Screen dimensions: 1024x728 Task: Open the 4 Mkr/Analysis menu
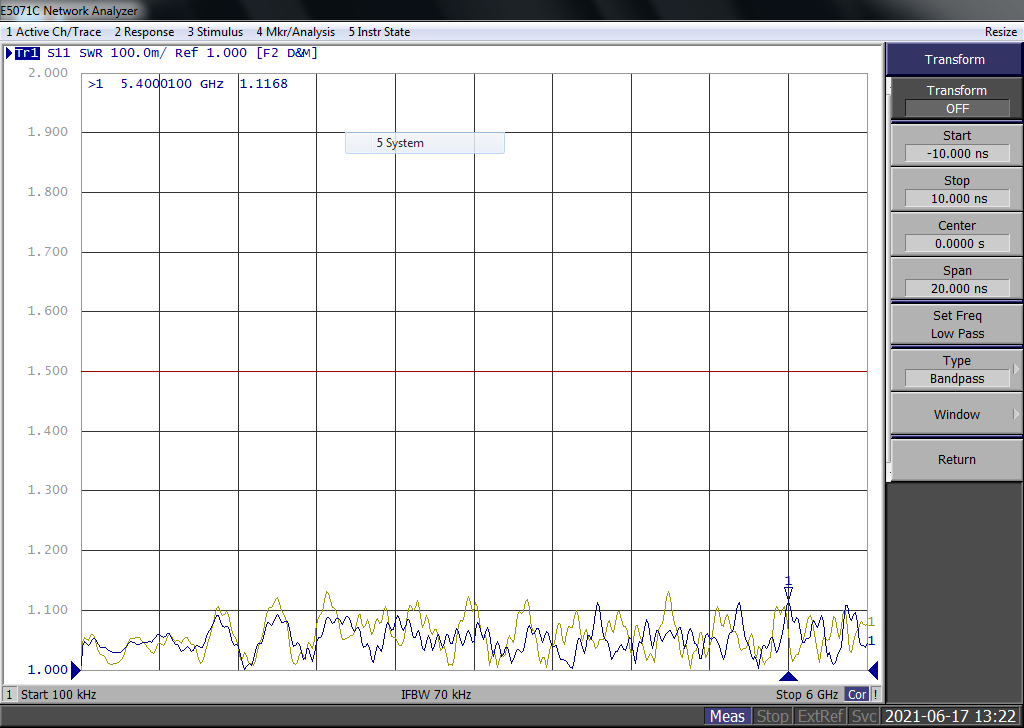click(295, 32)
